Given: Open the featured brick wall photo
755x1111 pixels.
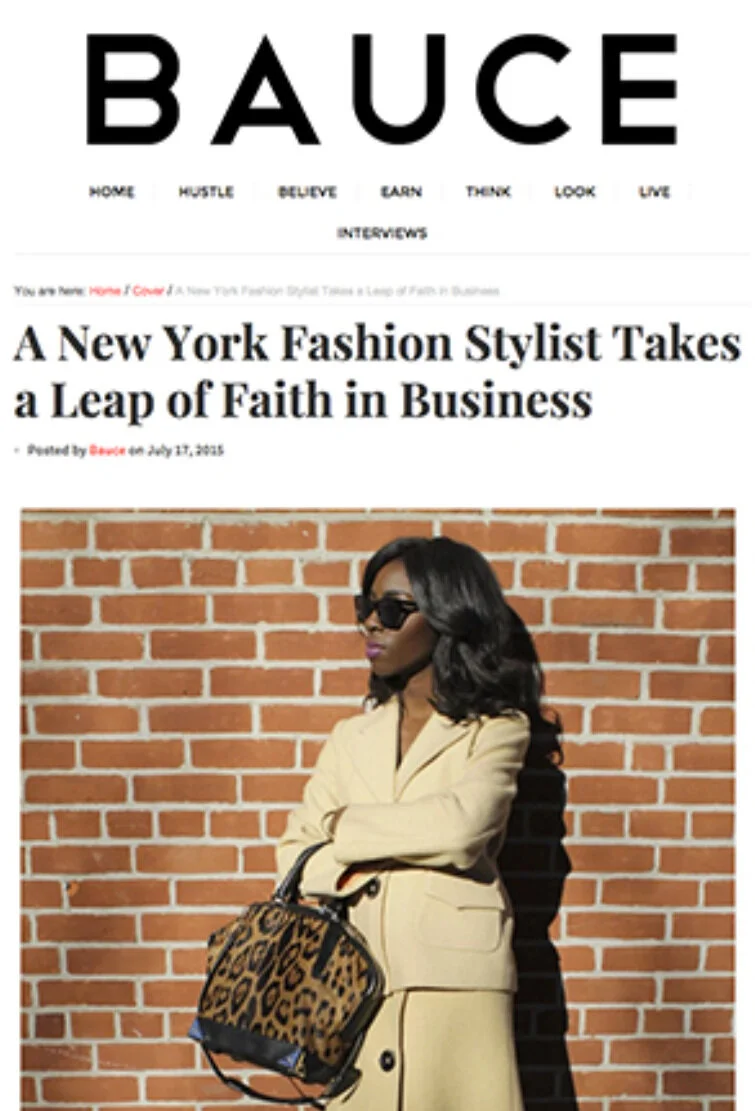Looking at the screenshot, I should coord(378,809).
